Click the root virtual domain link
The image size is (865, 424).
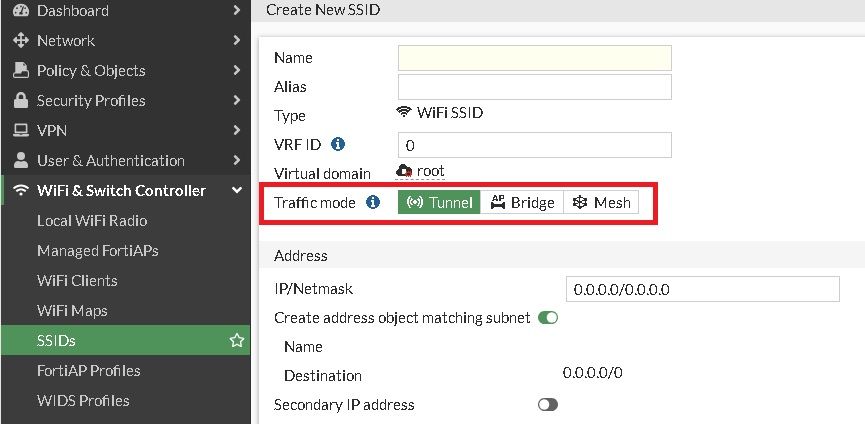(430, 172)
